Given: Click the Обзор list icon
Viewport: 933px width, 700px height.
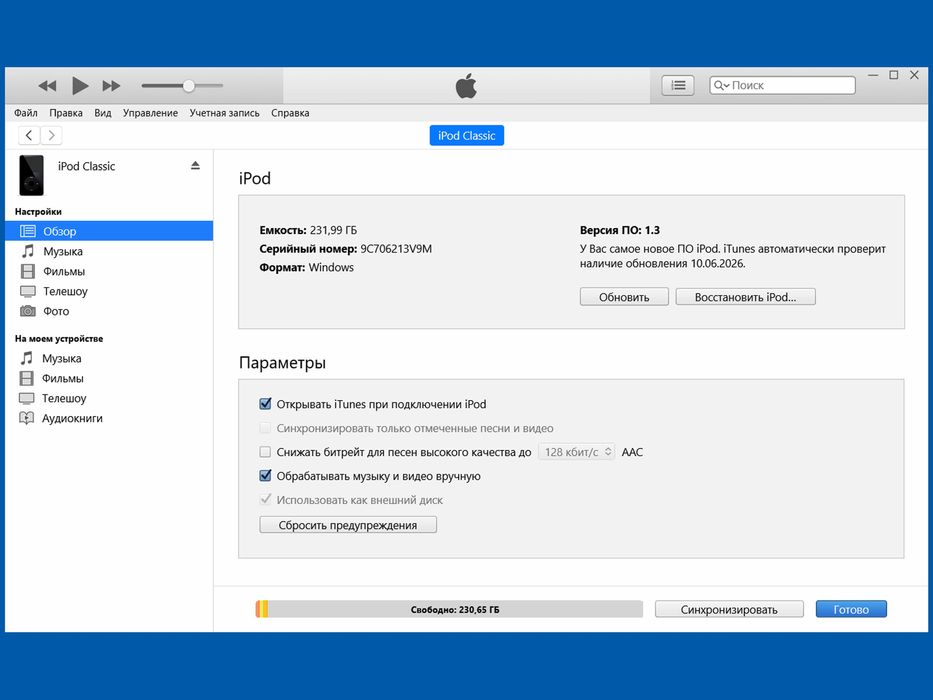Looking at the screenshot, I should [x=28, y=231].
